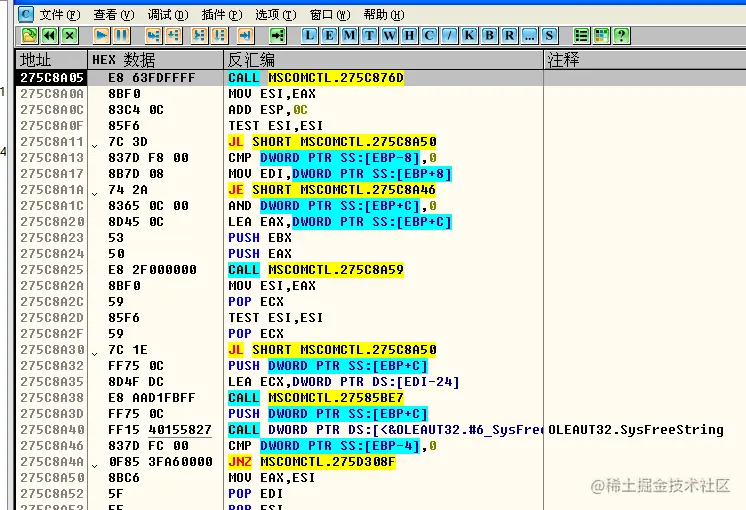Click the green Help question mark icon
746x510 pixels.
pos(621,36)
